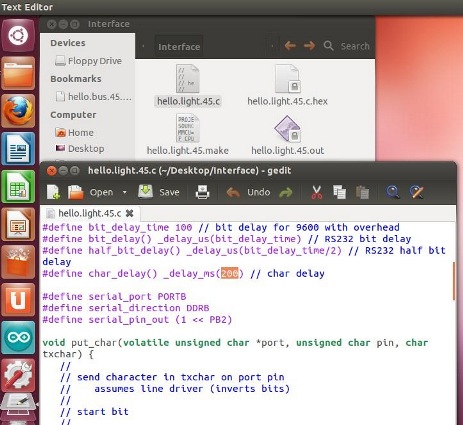Open Ubuntu Software Center launcher icon
This screenshot has width=463, height=425.
click(x=18, y=262)
